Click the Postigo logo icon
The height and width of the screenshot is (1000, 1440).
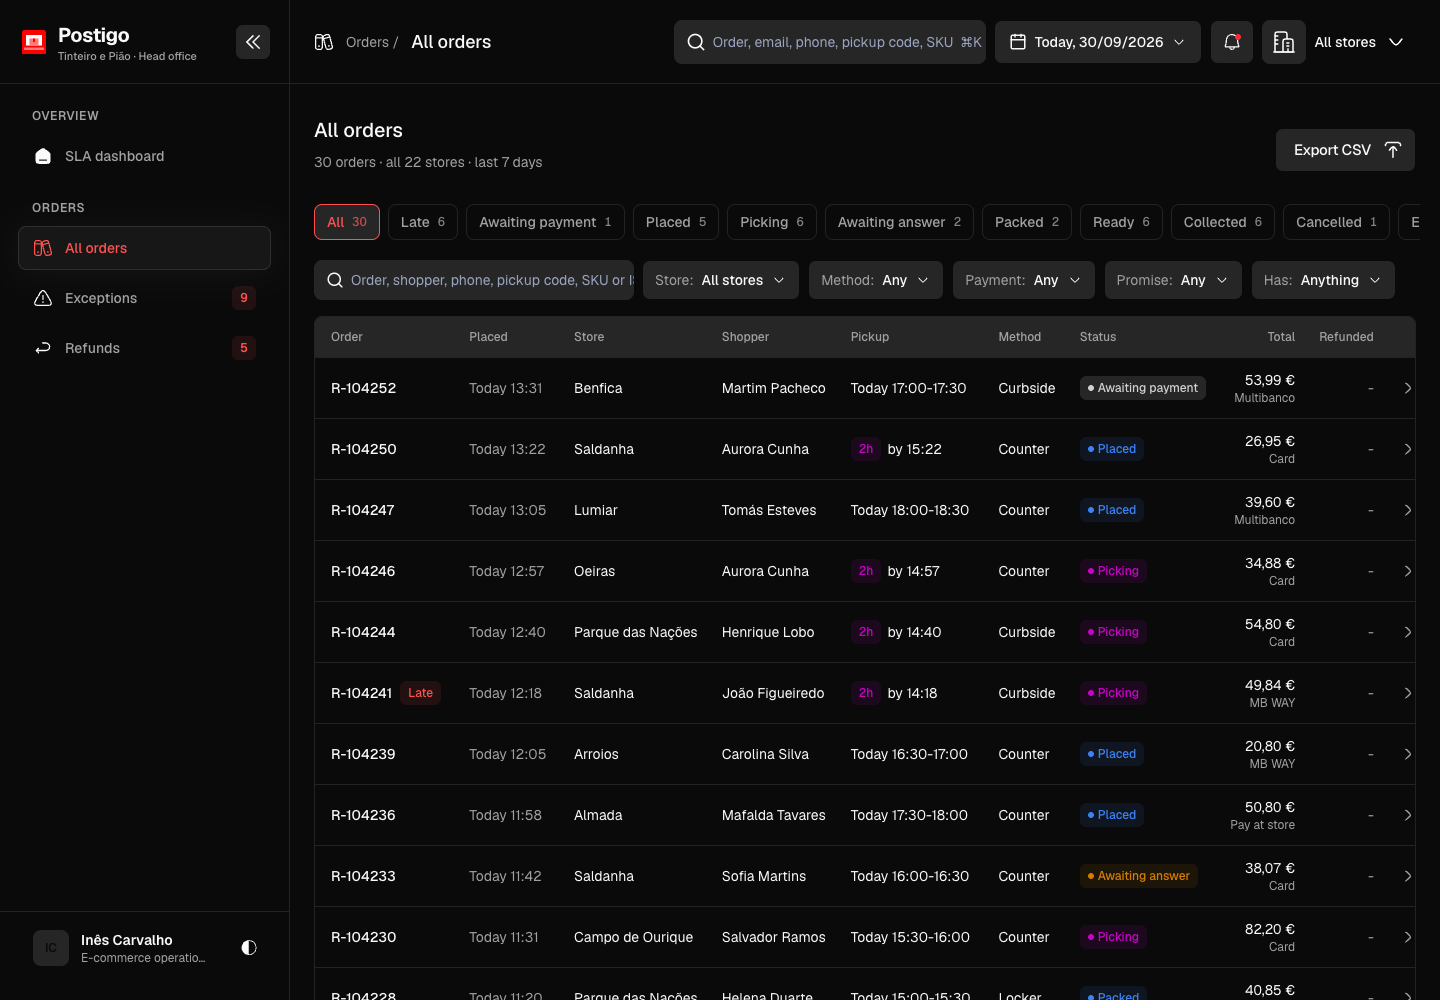click(34, 42)
